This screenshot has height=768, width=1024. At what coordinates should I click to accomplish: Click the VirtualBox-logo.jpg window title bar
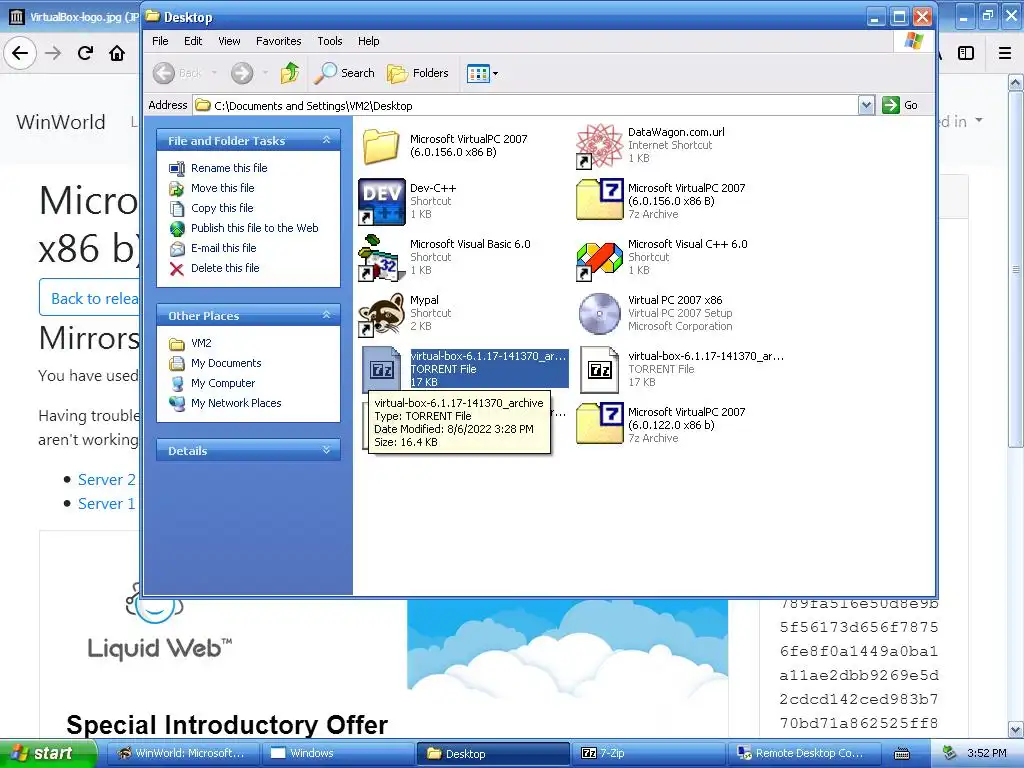[72, 17]
